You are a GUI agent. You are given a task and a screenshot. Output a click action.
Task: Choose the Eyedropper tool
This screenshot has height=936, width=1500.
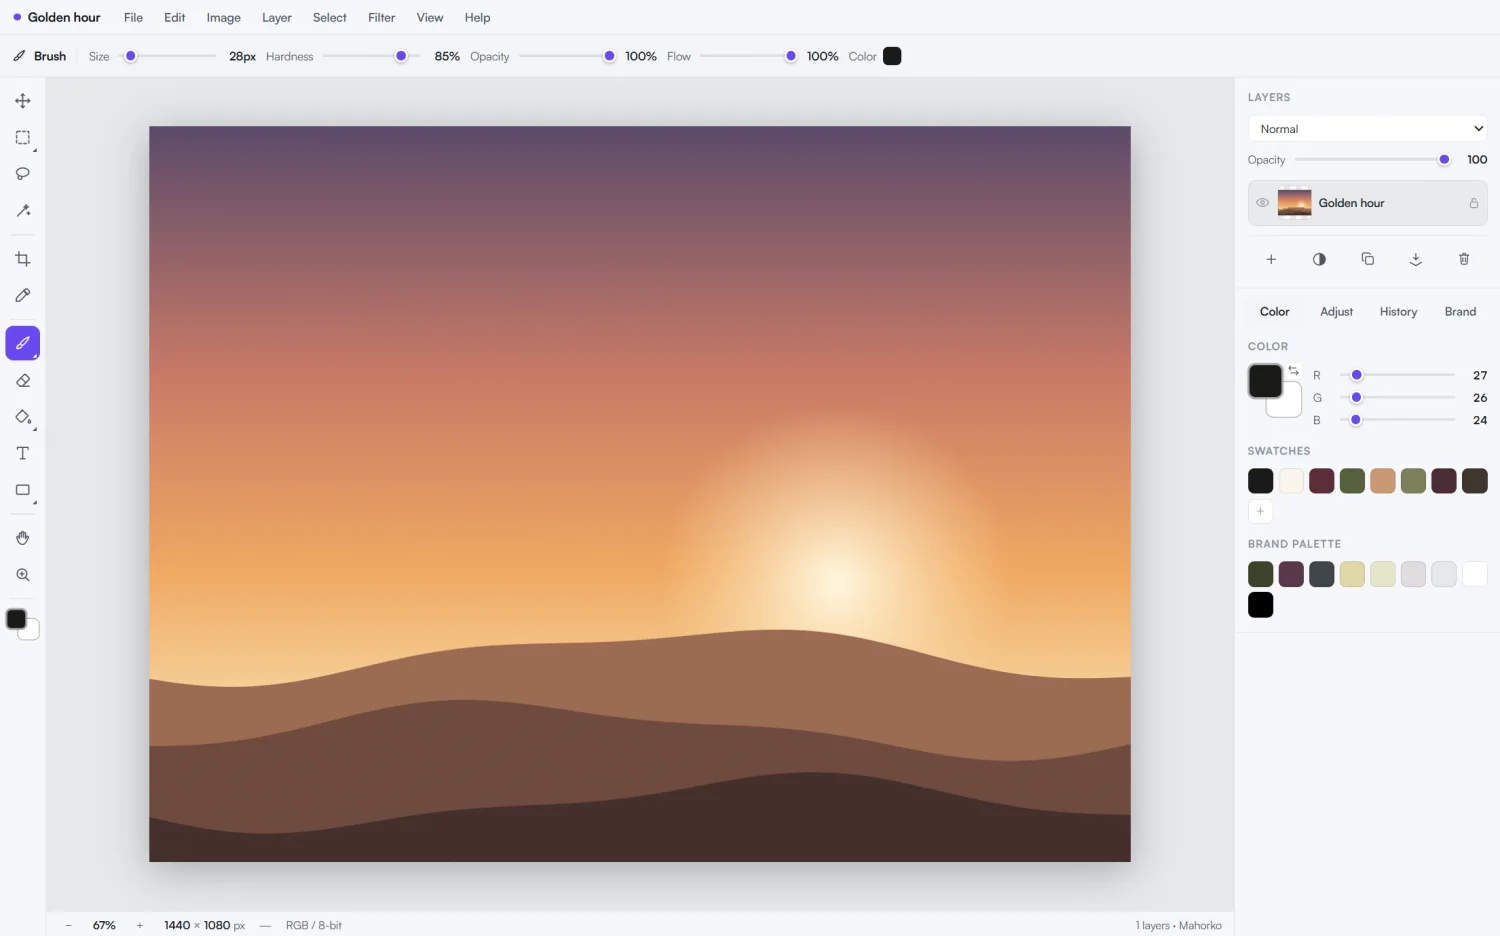(22, 296)
